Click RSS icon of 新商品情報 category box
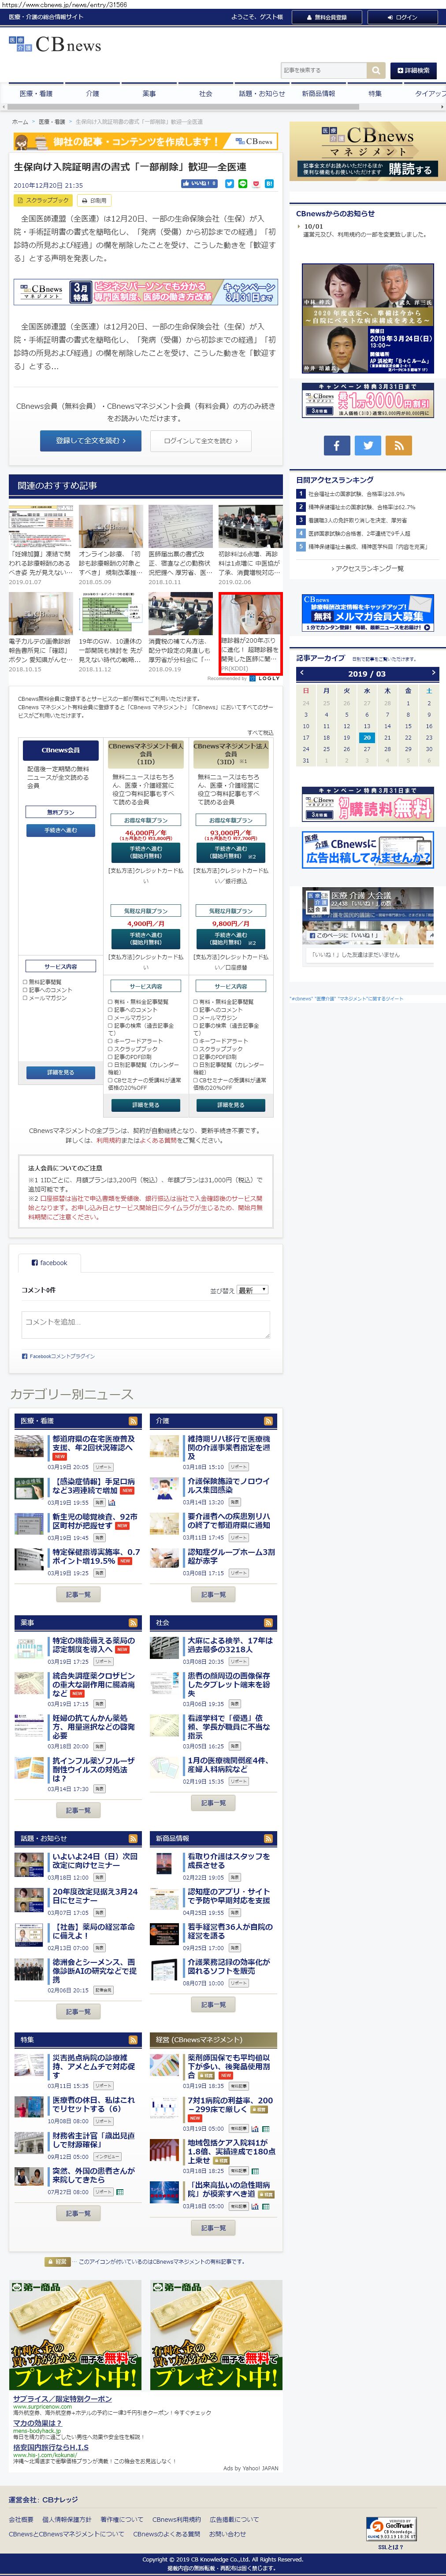 [x=268, y=1839]
